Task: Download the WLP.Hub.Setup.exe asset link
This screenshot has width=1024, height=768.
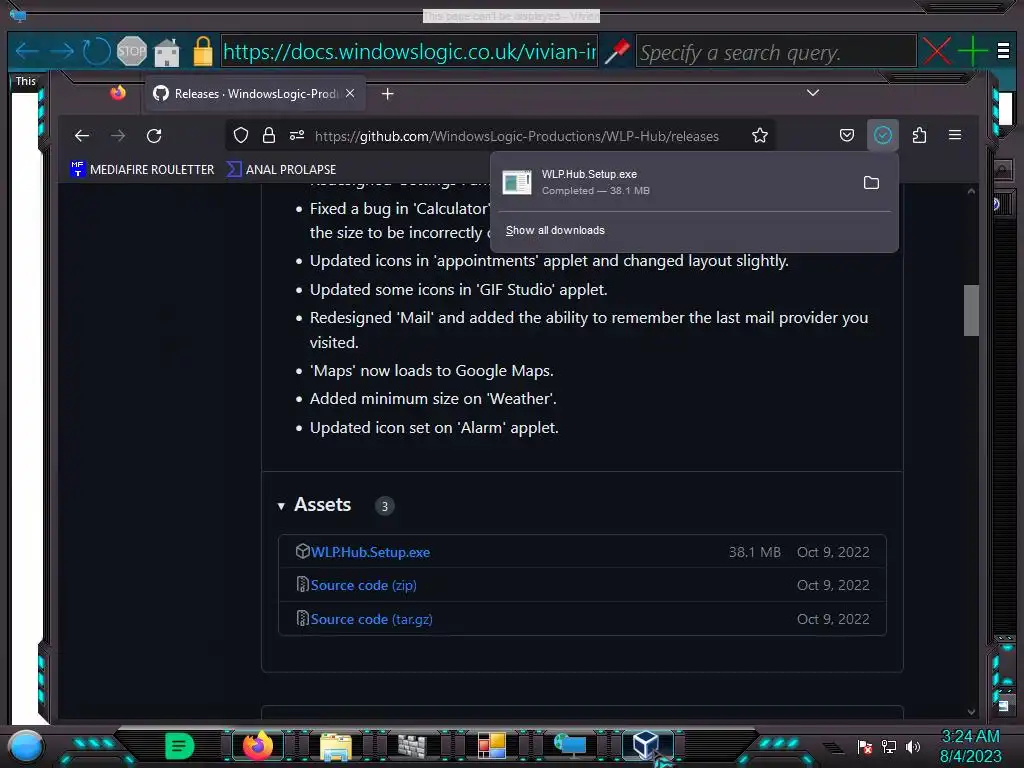Action: coord(370,552)
